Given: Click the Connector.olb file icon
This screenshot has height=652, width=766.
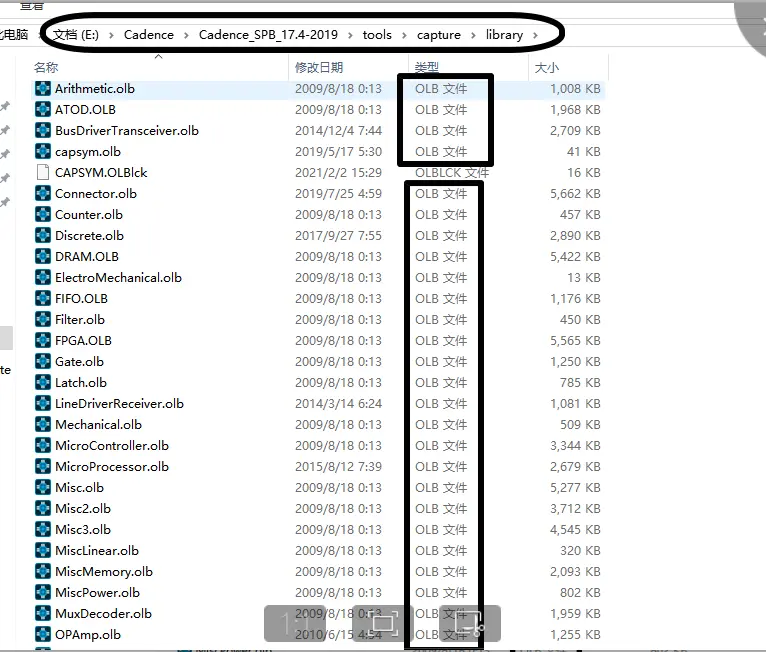Looking at the screenshot, I should tap(43, 194).
